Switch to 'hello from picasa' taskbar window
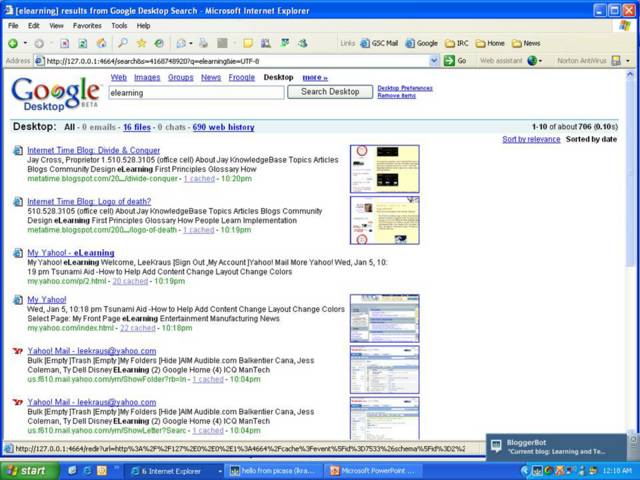The width and height of the screenshot is (640, 480). pos(275,471)
